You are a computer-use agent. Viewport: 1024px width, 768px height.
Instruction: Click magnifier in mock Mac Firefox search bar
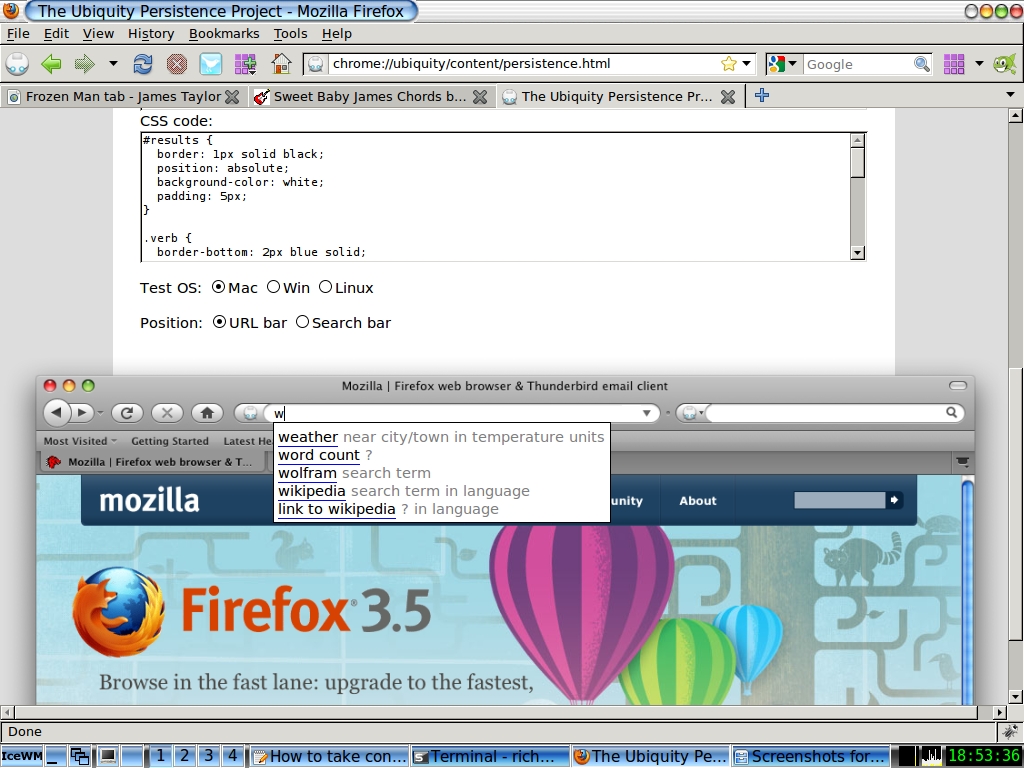click(952, 412)
